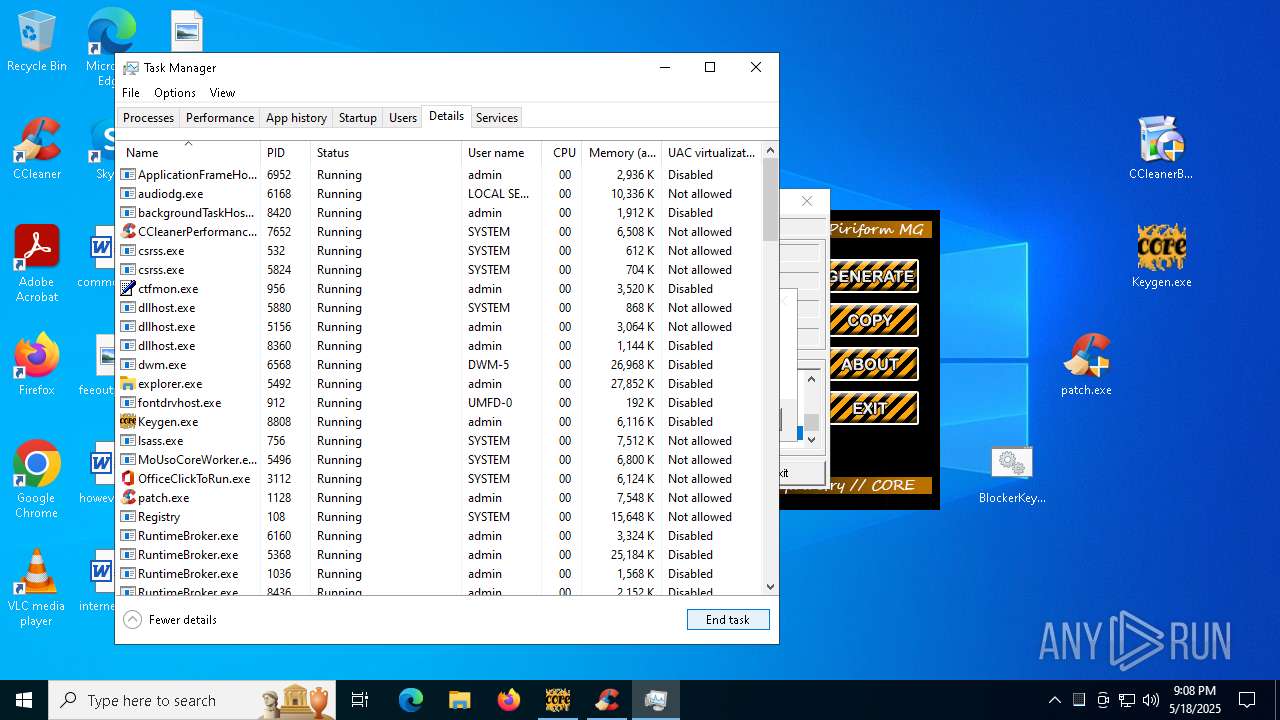Switch to the Performance tab
This screenshot has width=1280, height=720.
220,118
